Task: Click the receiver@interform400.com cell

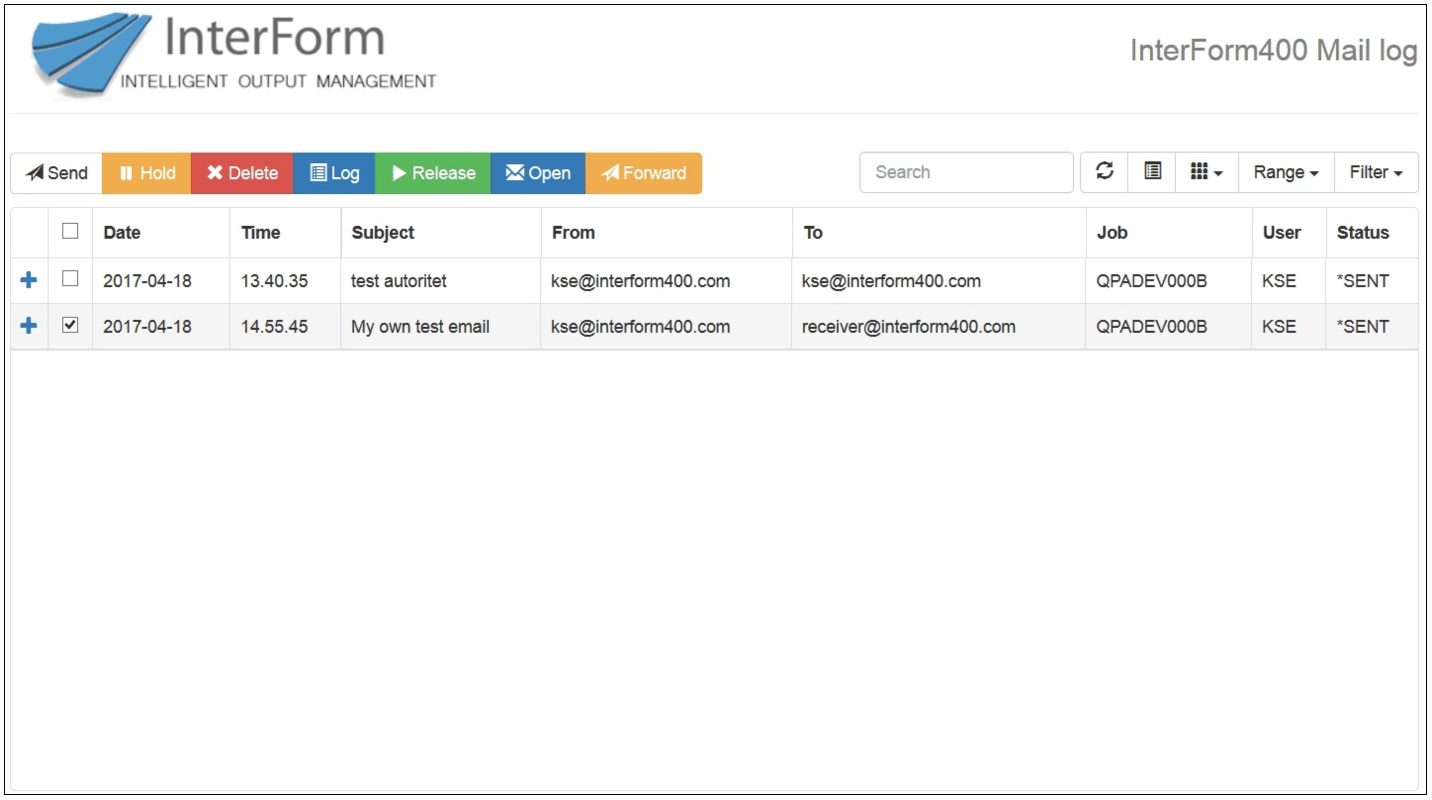Action: tap(939, 327)
